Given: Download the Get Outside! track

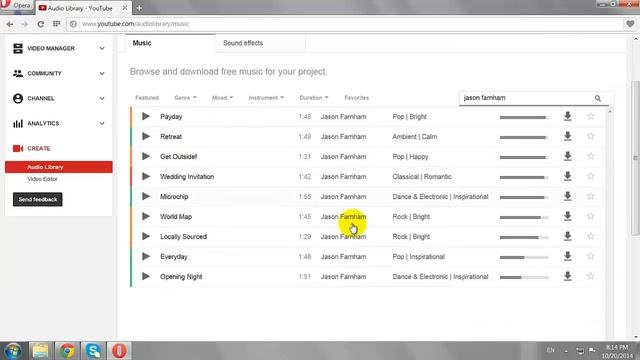Looking at the screenshot, I should tap(567, 156).
